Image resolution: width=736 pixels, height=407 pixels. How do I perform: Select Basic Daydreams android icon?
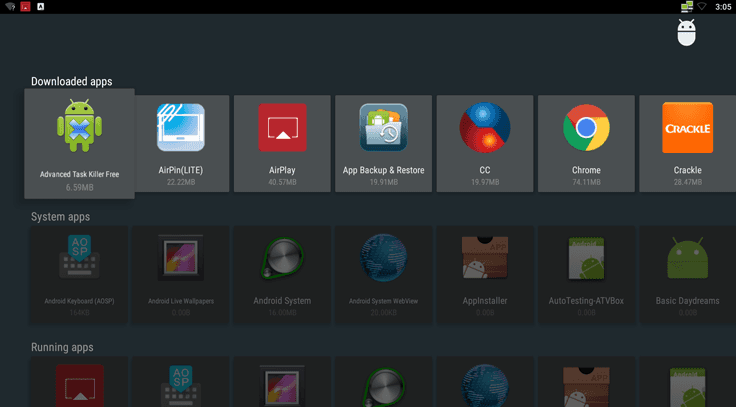pyautogui.click(x=688, y=258)
